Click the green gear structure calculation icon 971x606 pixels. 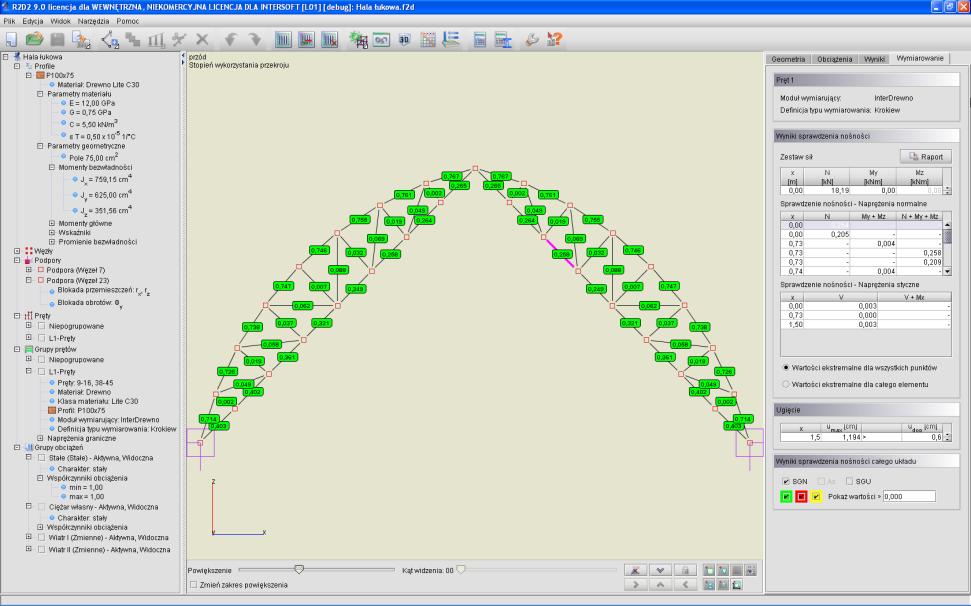pos(358,40)
